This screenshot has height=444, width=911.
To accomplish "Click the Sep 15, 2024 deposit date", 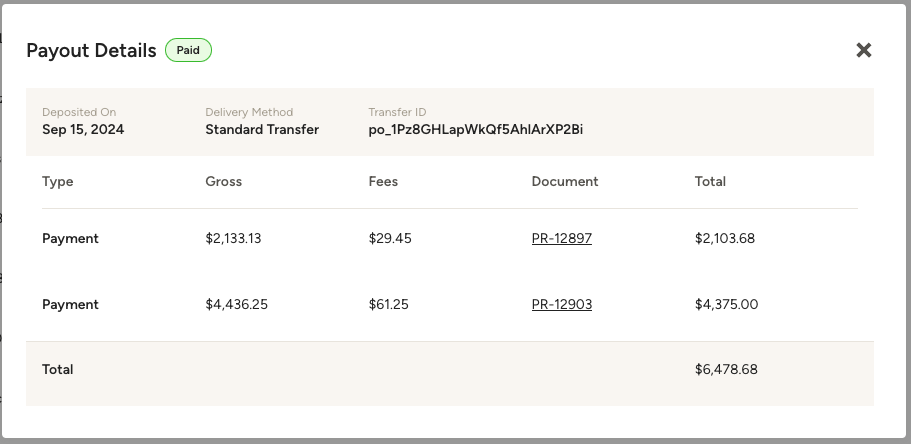I will point(83,130).
